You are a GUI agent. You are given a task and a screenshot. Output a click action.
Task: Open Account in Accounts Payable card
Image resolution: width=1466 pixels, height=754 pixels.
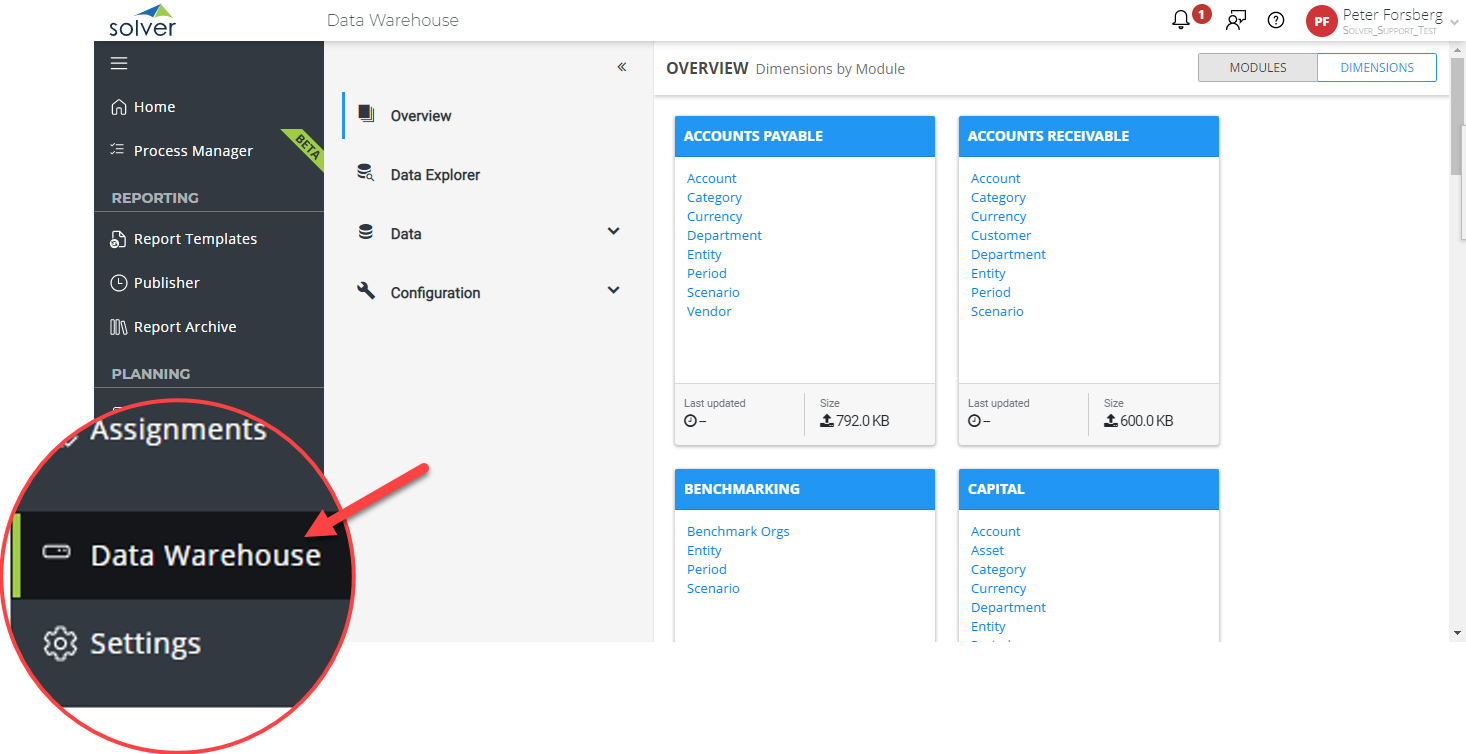click(712, 179)
